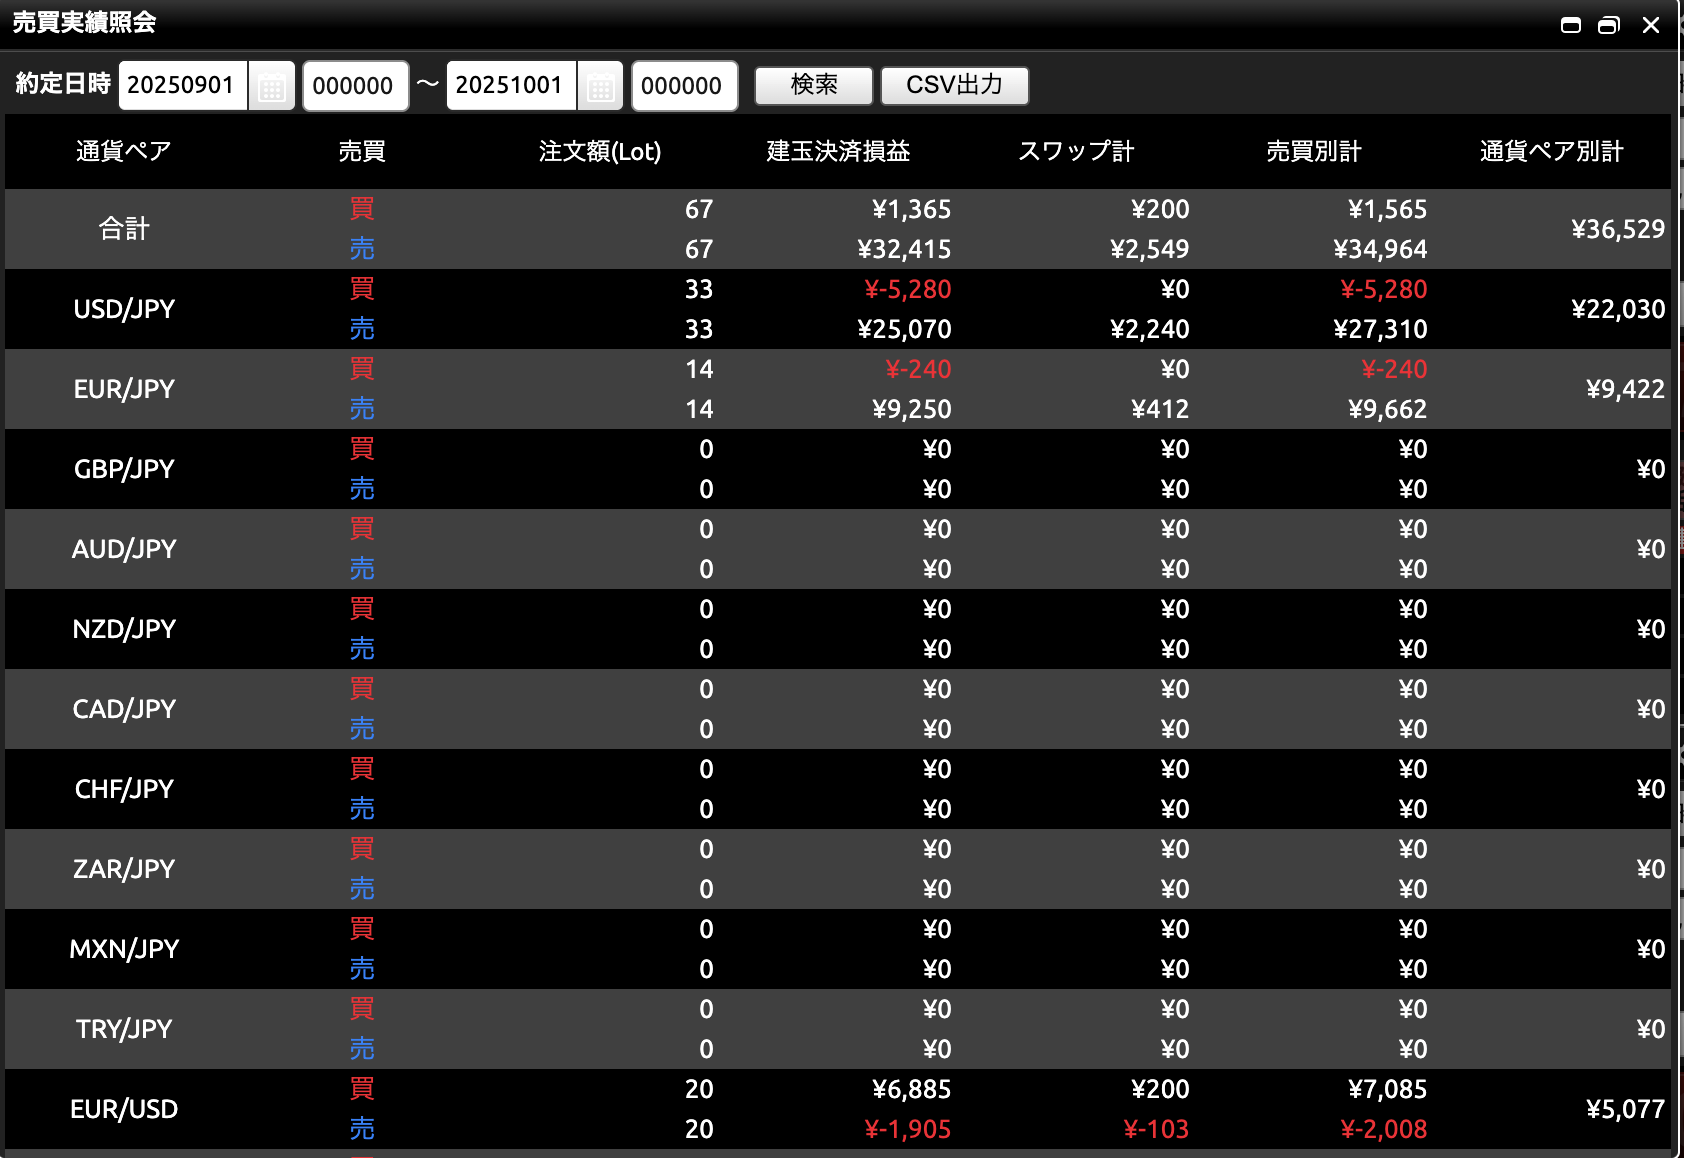
Task: Click the start time field 000000
Action: (x=354, y=86)
